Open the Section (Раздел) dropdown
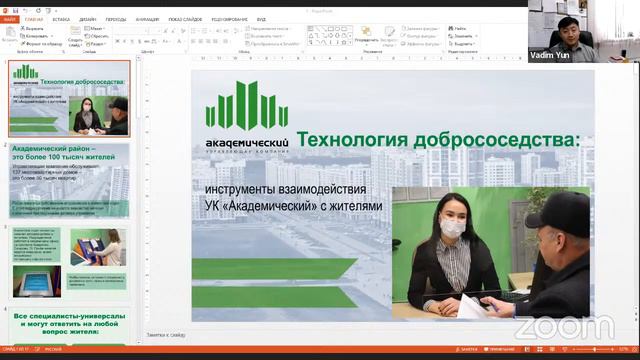 (95, 44)
